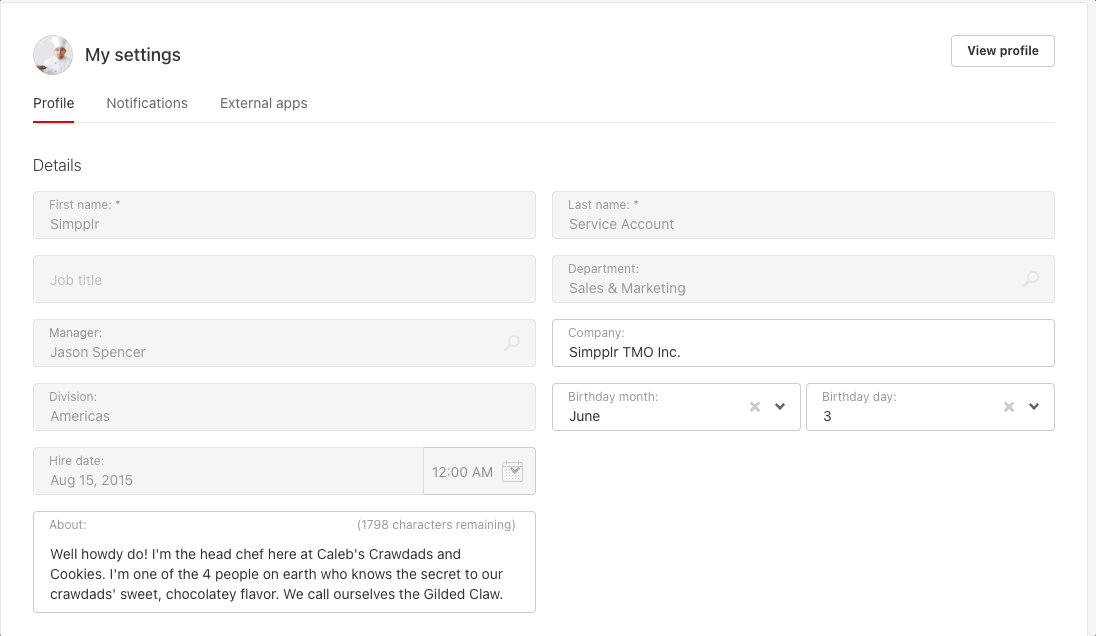Click inside the About text area

pos(284,574)
